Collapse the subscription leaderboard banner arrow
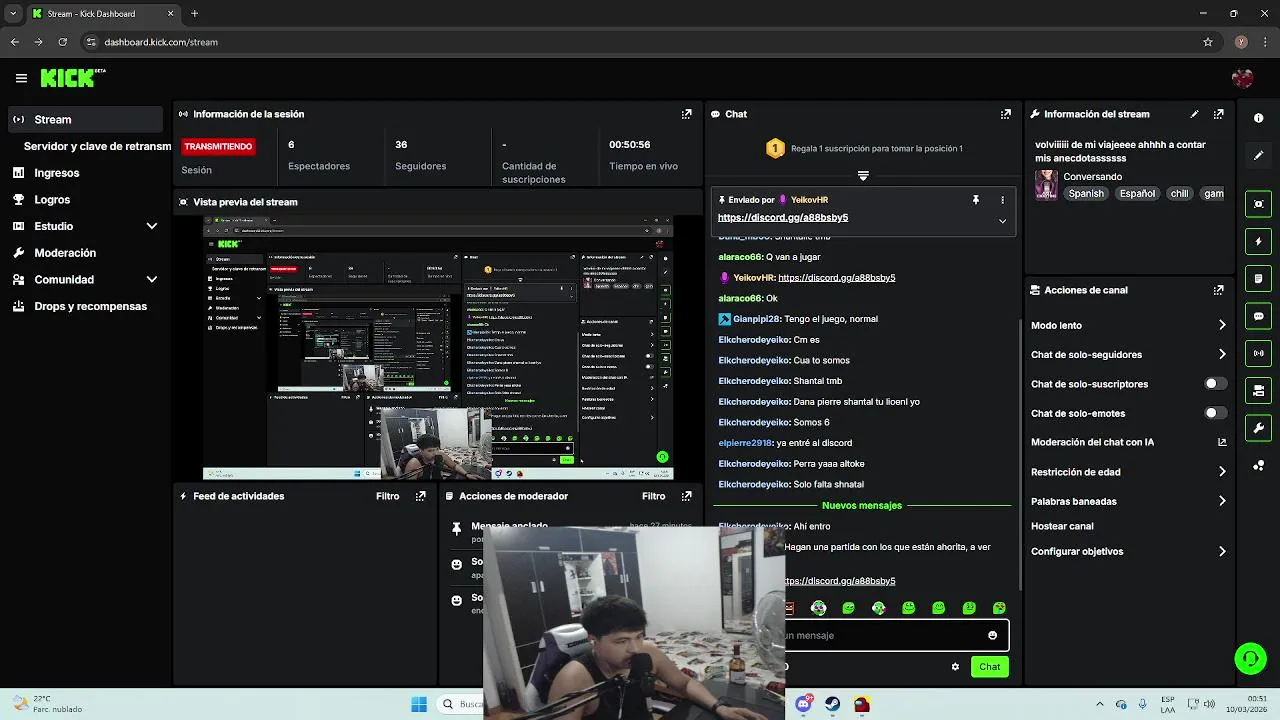 coord(863,175)
